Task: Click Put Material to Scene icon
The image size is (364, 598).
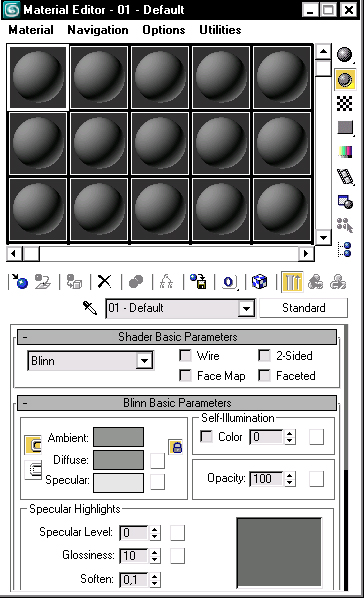Action: 43,282
